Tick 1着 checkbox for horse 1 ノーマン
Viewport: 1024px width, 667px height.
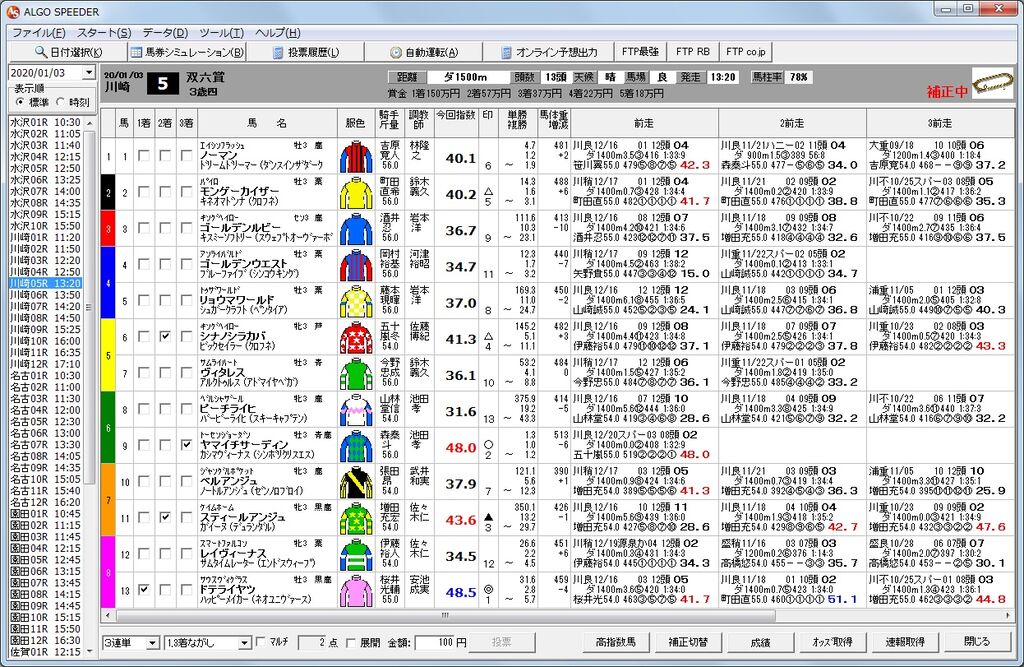tap(144, 155)
